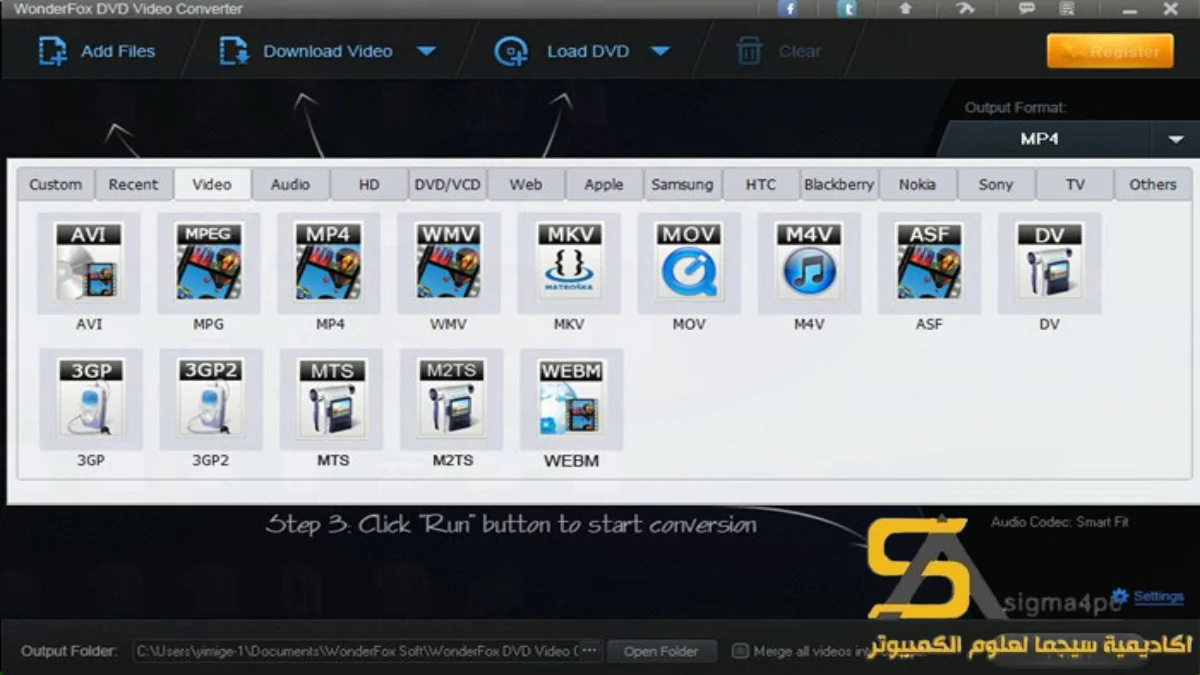1200x675 pixels.
Task: Choose the MTS camcorder format icon
Action: tap(332, 399)
